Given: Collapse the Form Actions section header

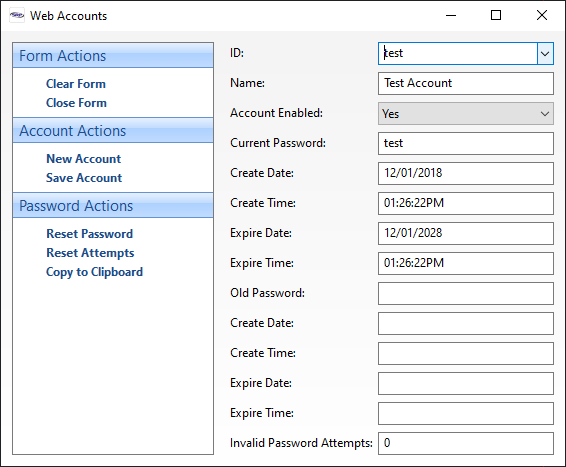Looking at the screenshot, I should (113, 56).
